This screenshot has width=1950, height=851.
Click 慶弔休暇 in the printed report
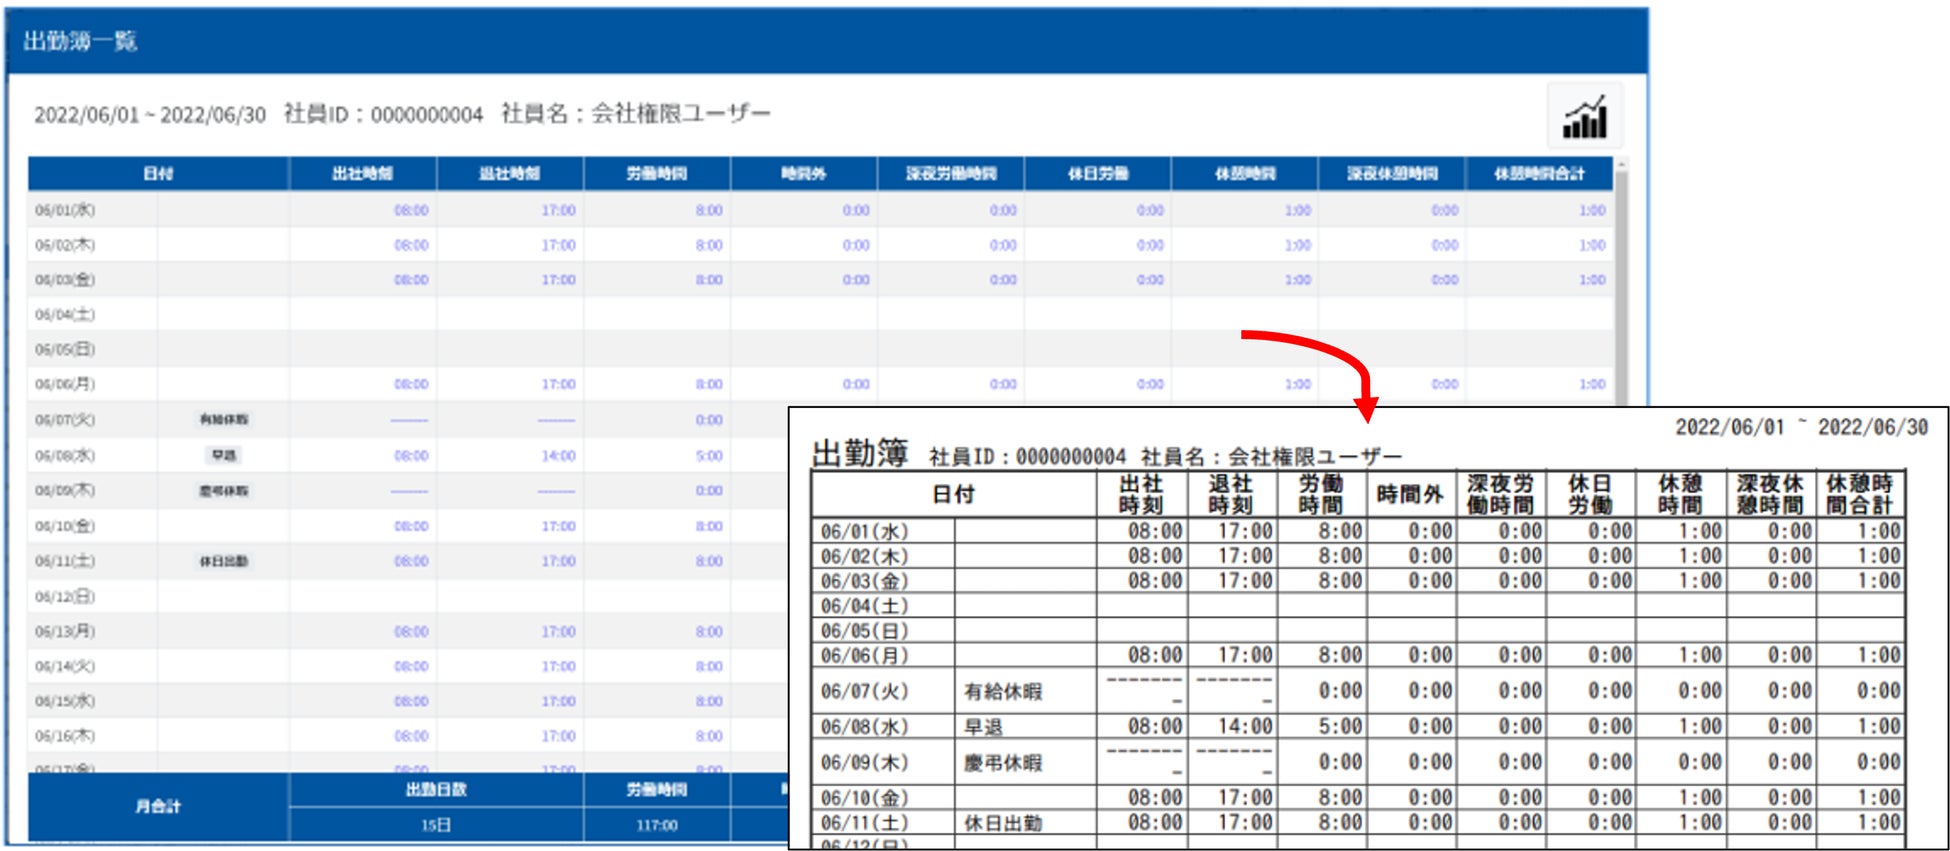(1003, 763)
